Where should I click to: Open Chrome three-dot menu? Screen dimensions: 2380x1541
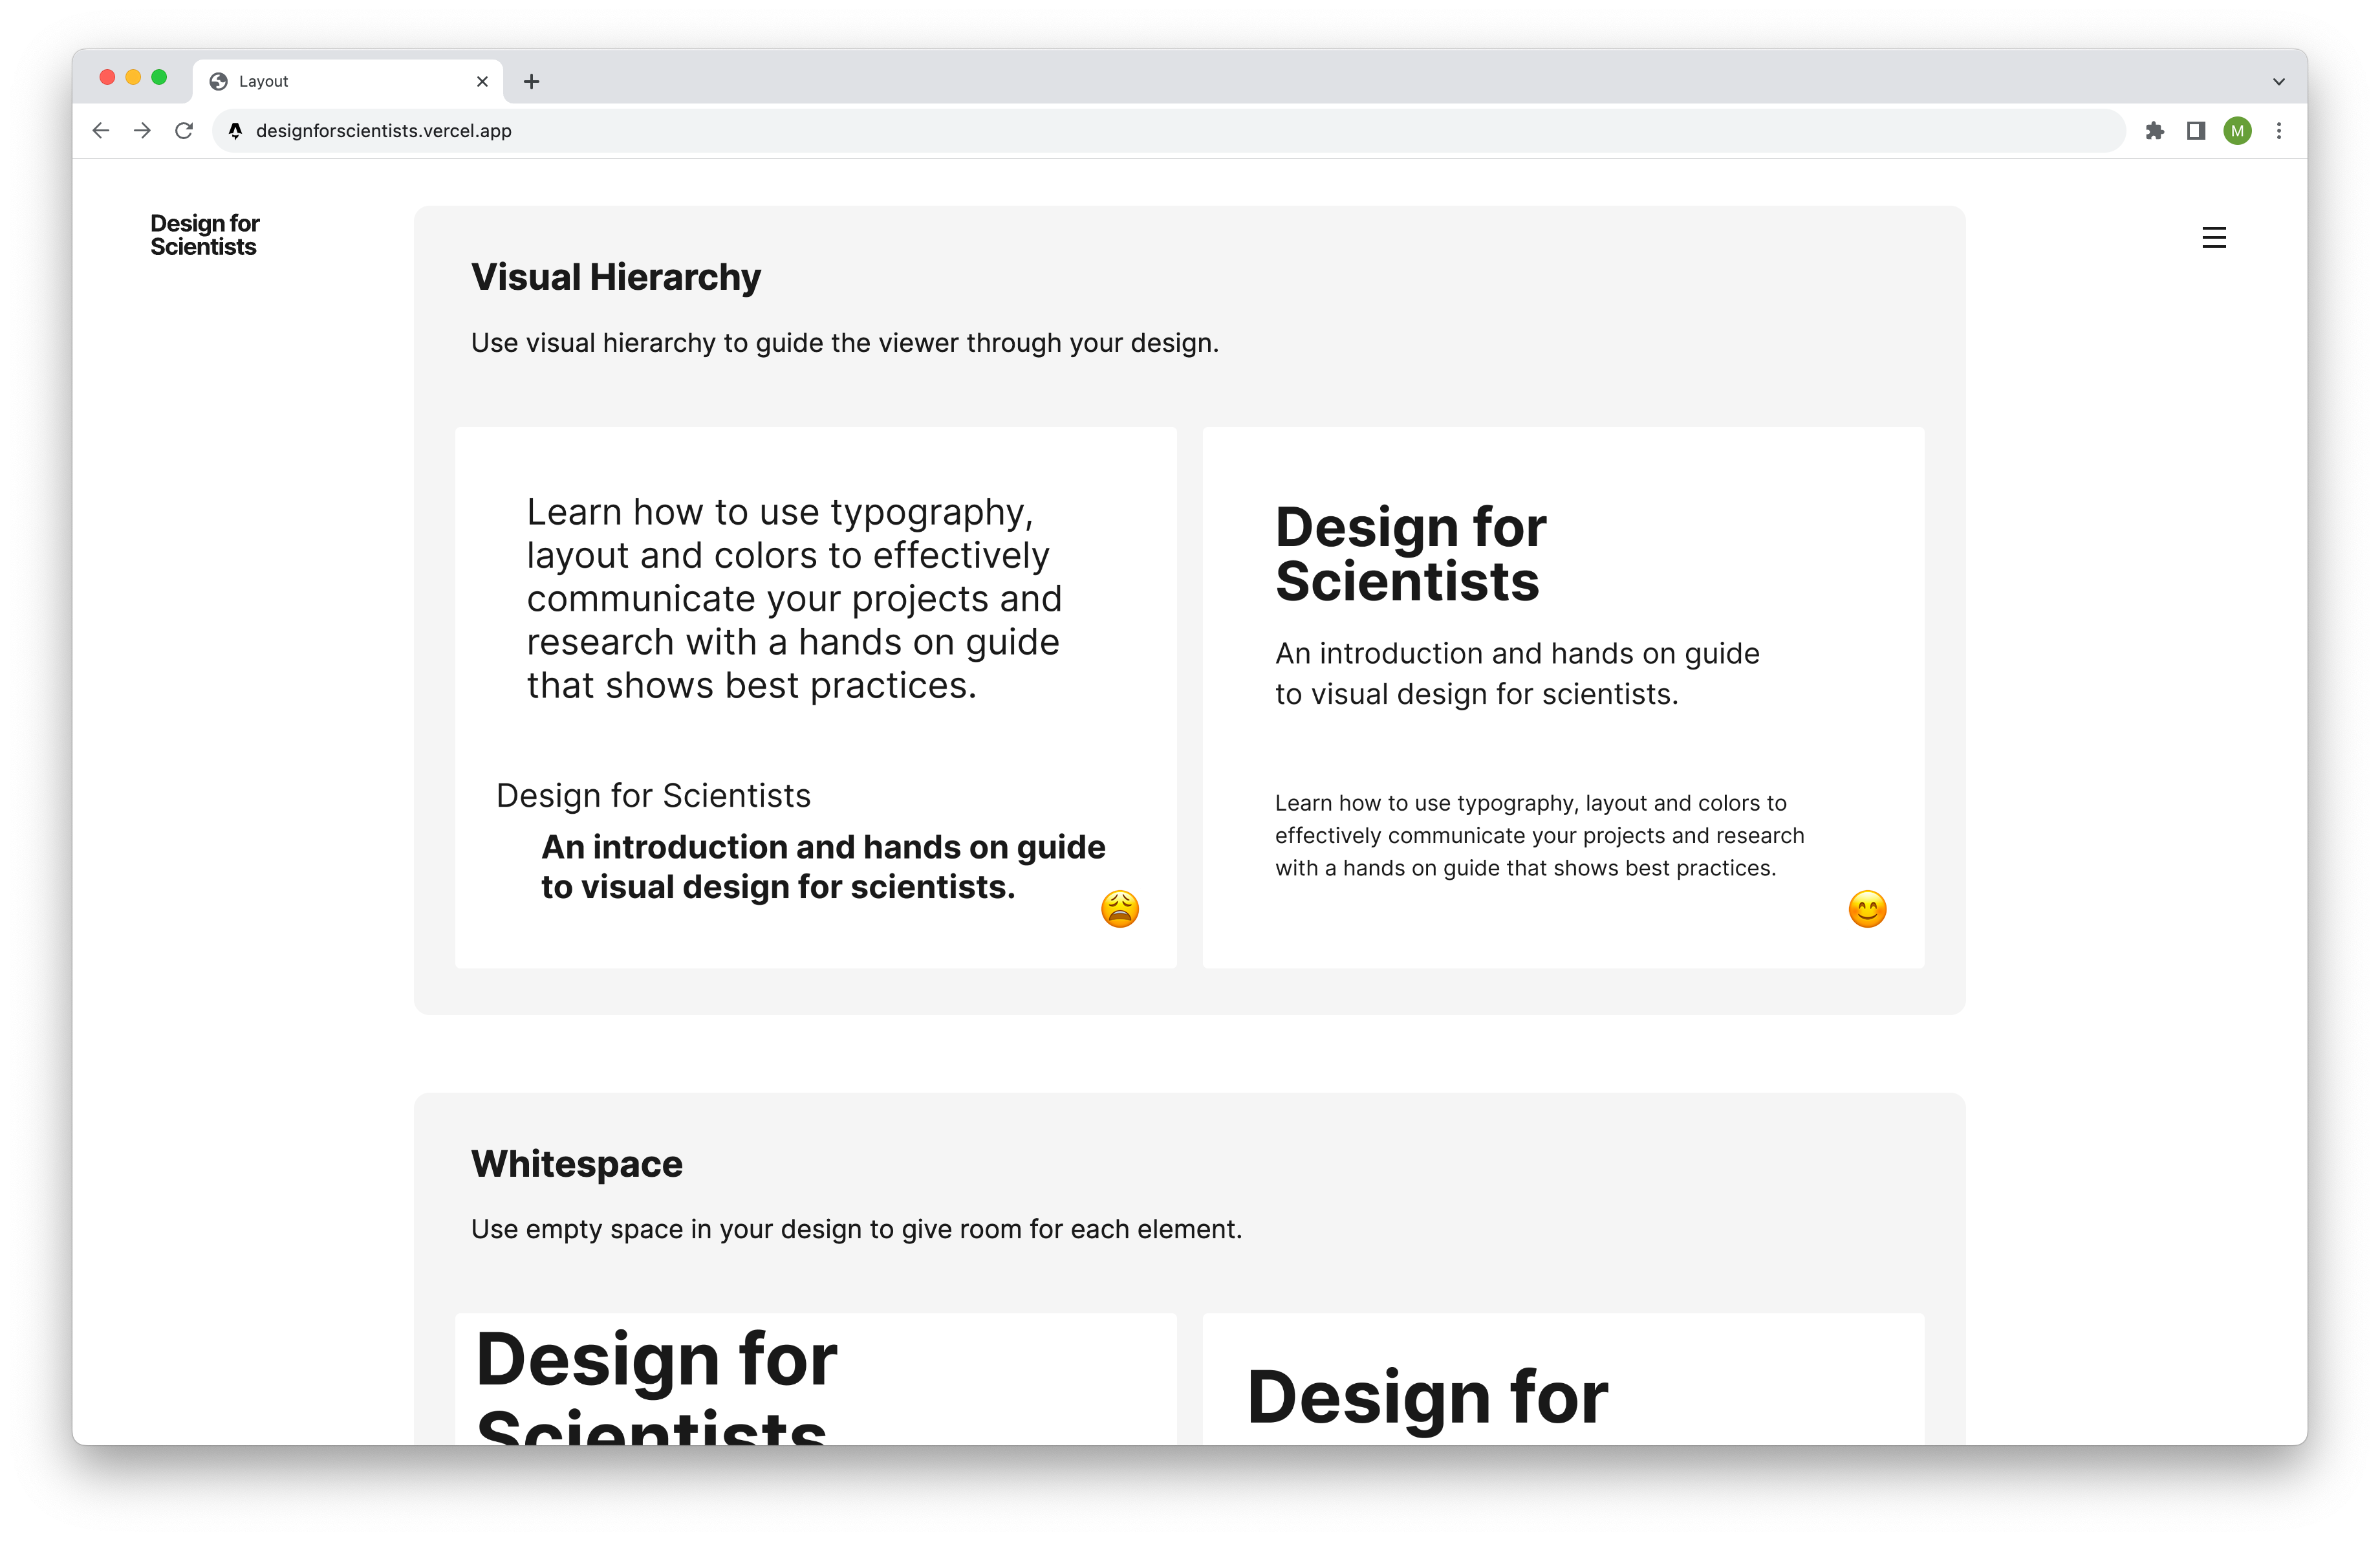(x=2279, y=131)
